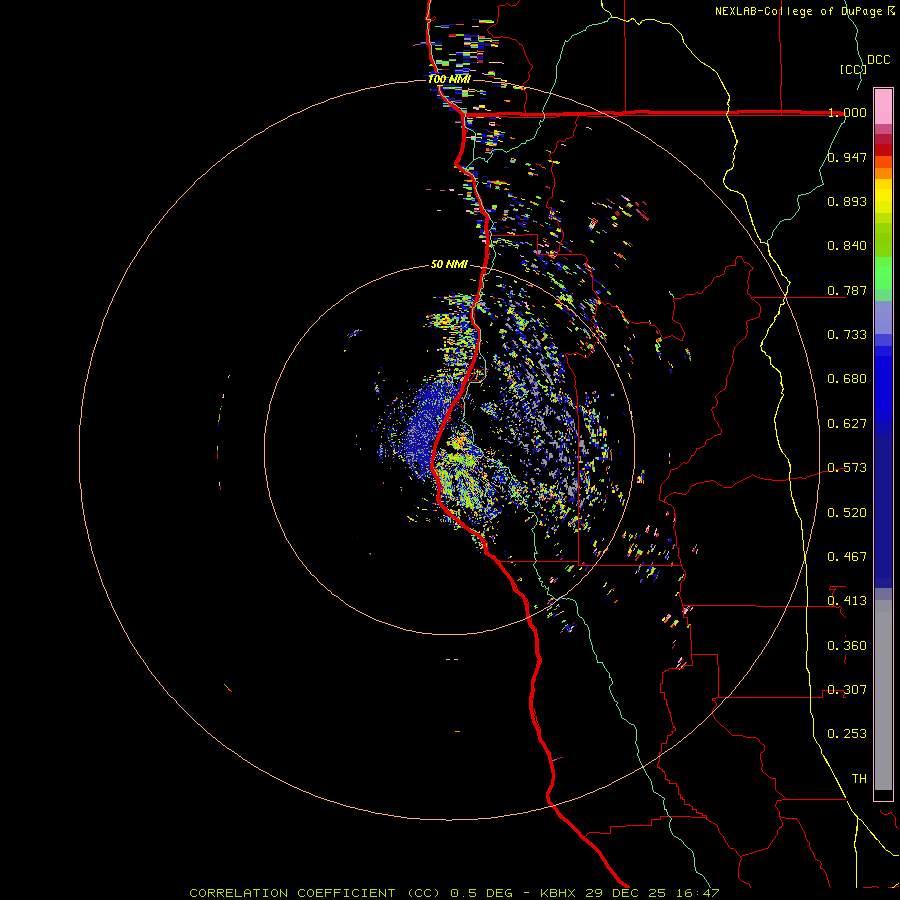Click the DCC label above the color bar

(x=878, y=60)
